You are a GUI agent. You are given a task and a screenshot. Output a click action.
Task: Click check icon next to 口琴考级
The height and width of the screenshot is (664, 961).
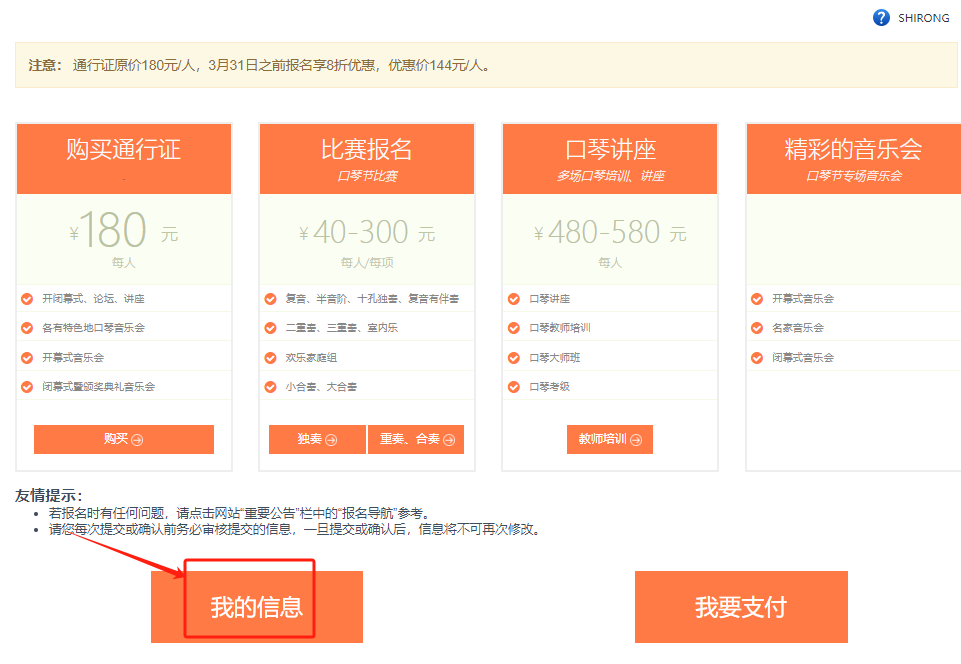pos(514,387)
